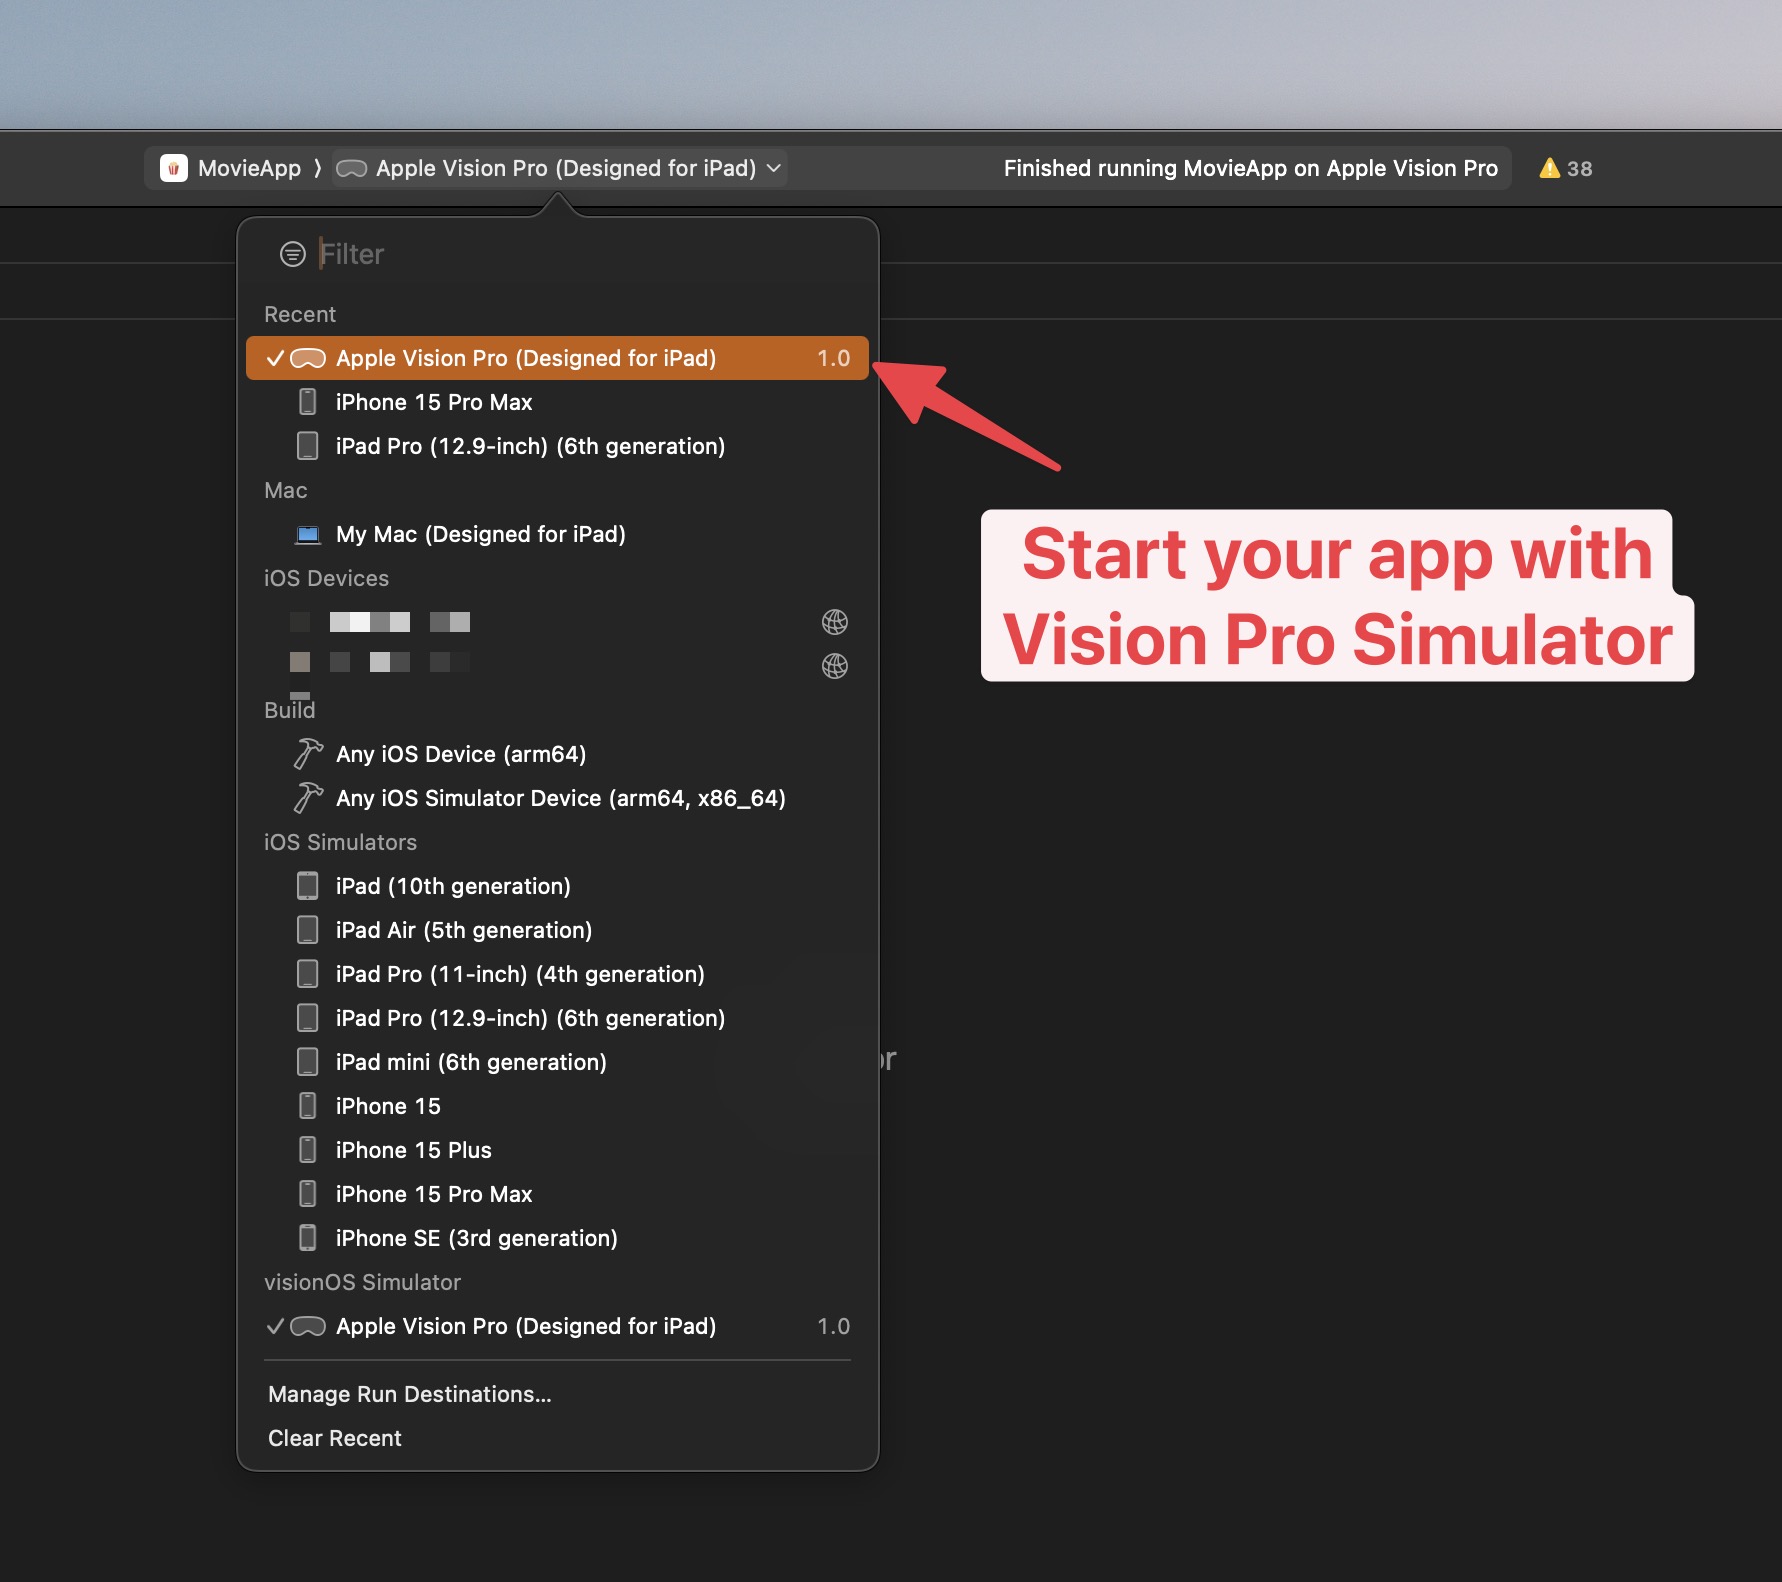The width and height of the screenshot is (1782, 1582).
Task: Click the Finished running MovieApp status text
Action: point(1250,168)
